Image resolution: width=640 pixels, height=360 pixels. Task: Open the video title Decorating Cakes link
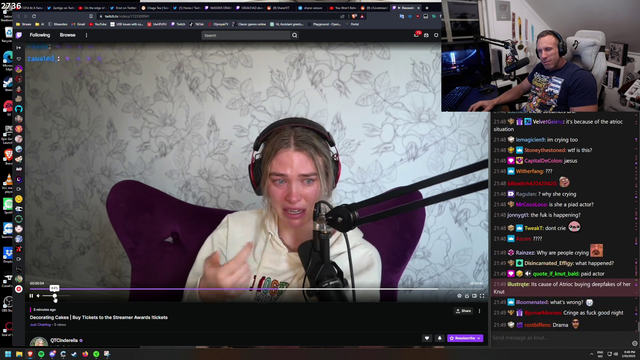[98, 317]
